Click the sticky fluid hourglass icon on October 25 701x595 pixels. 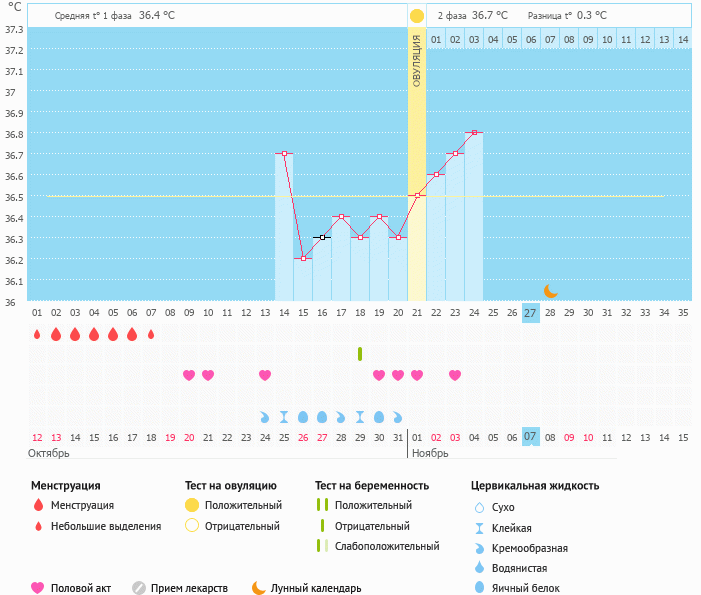click(x=284, y=416)
